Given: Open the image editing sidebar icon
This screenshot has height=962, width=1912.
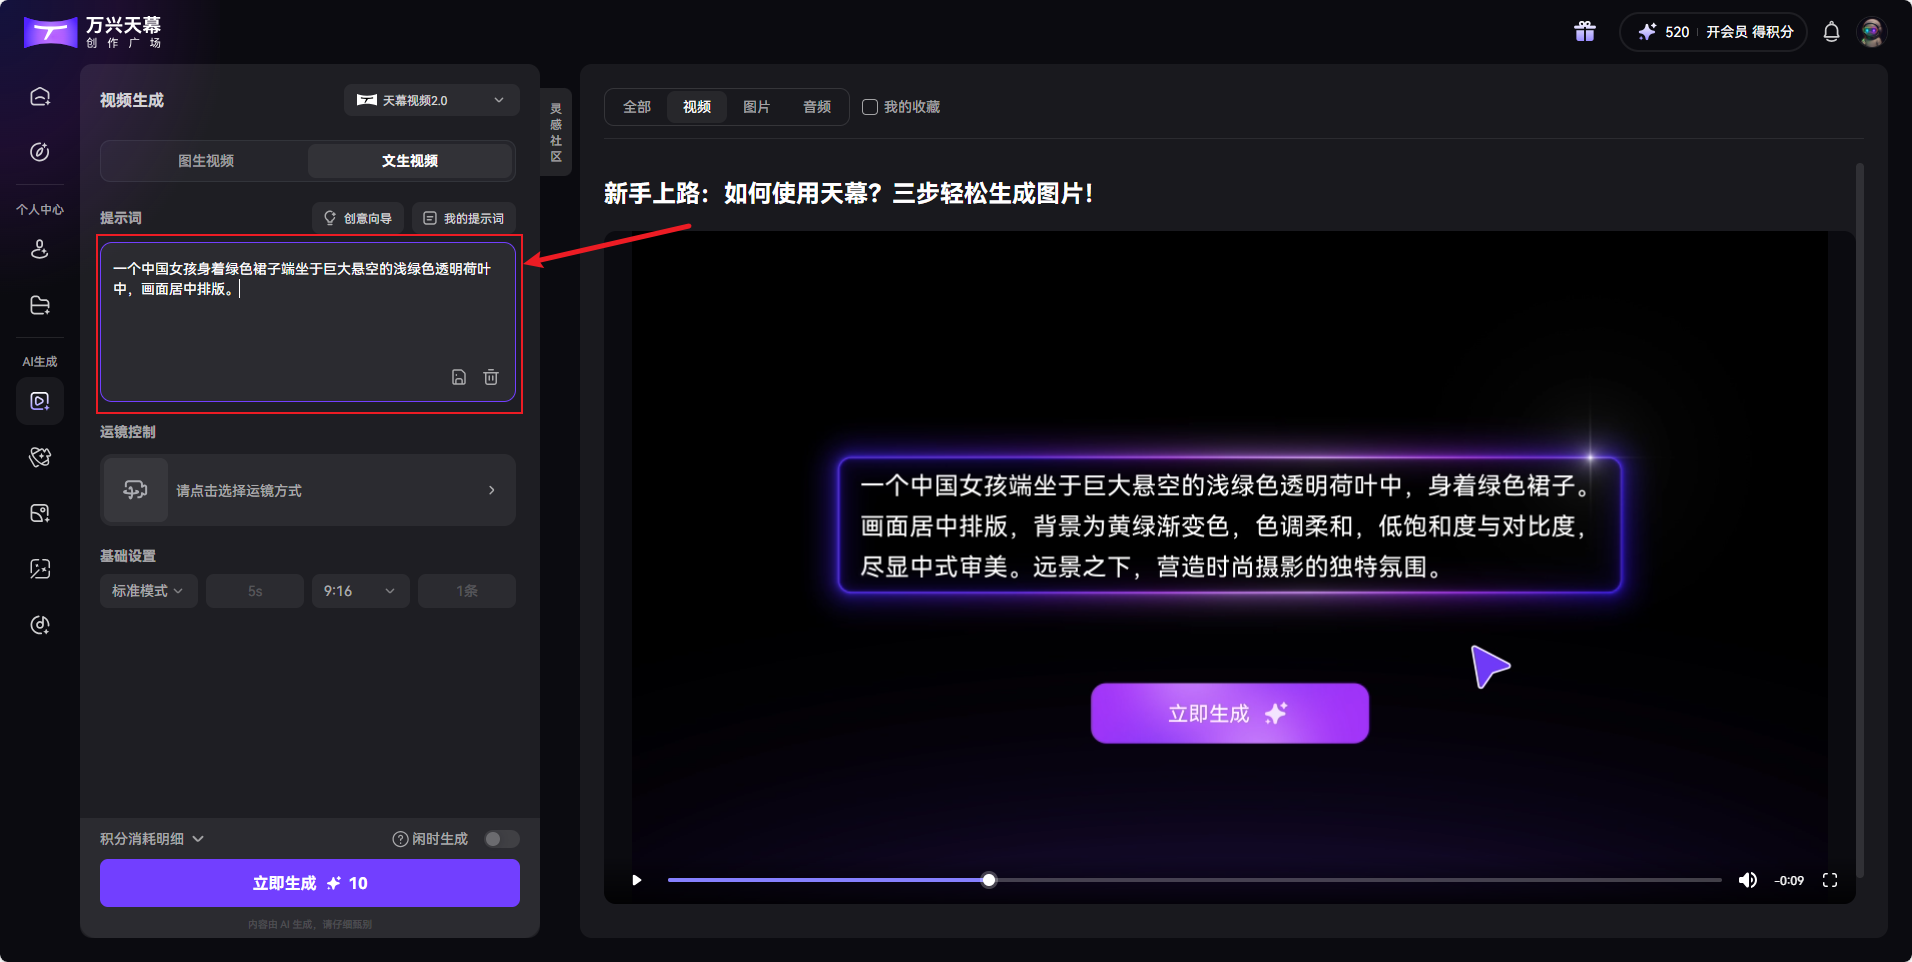Looking at the screenshot, I should (x=40, y=569).
